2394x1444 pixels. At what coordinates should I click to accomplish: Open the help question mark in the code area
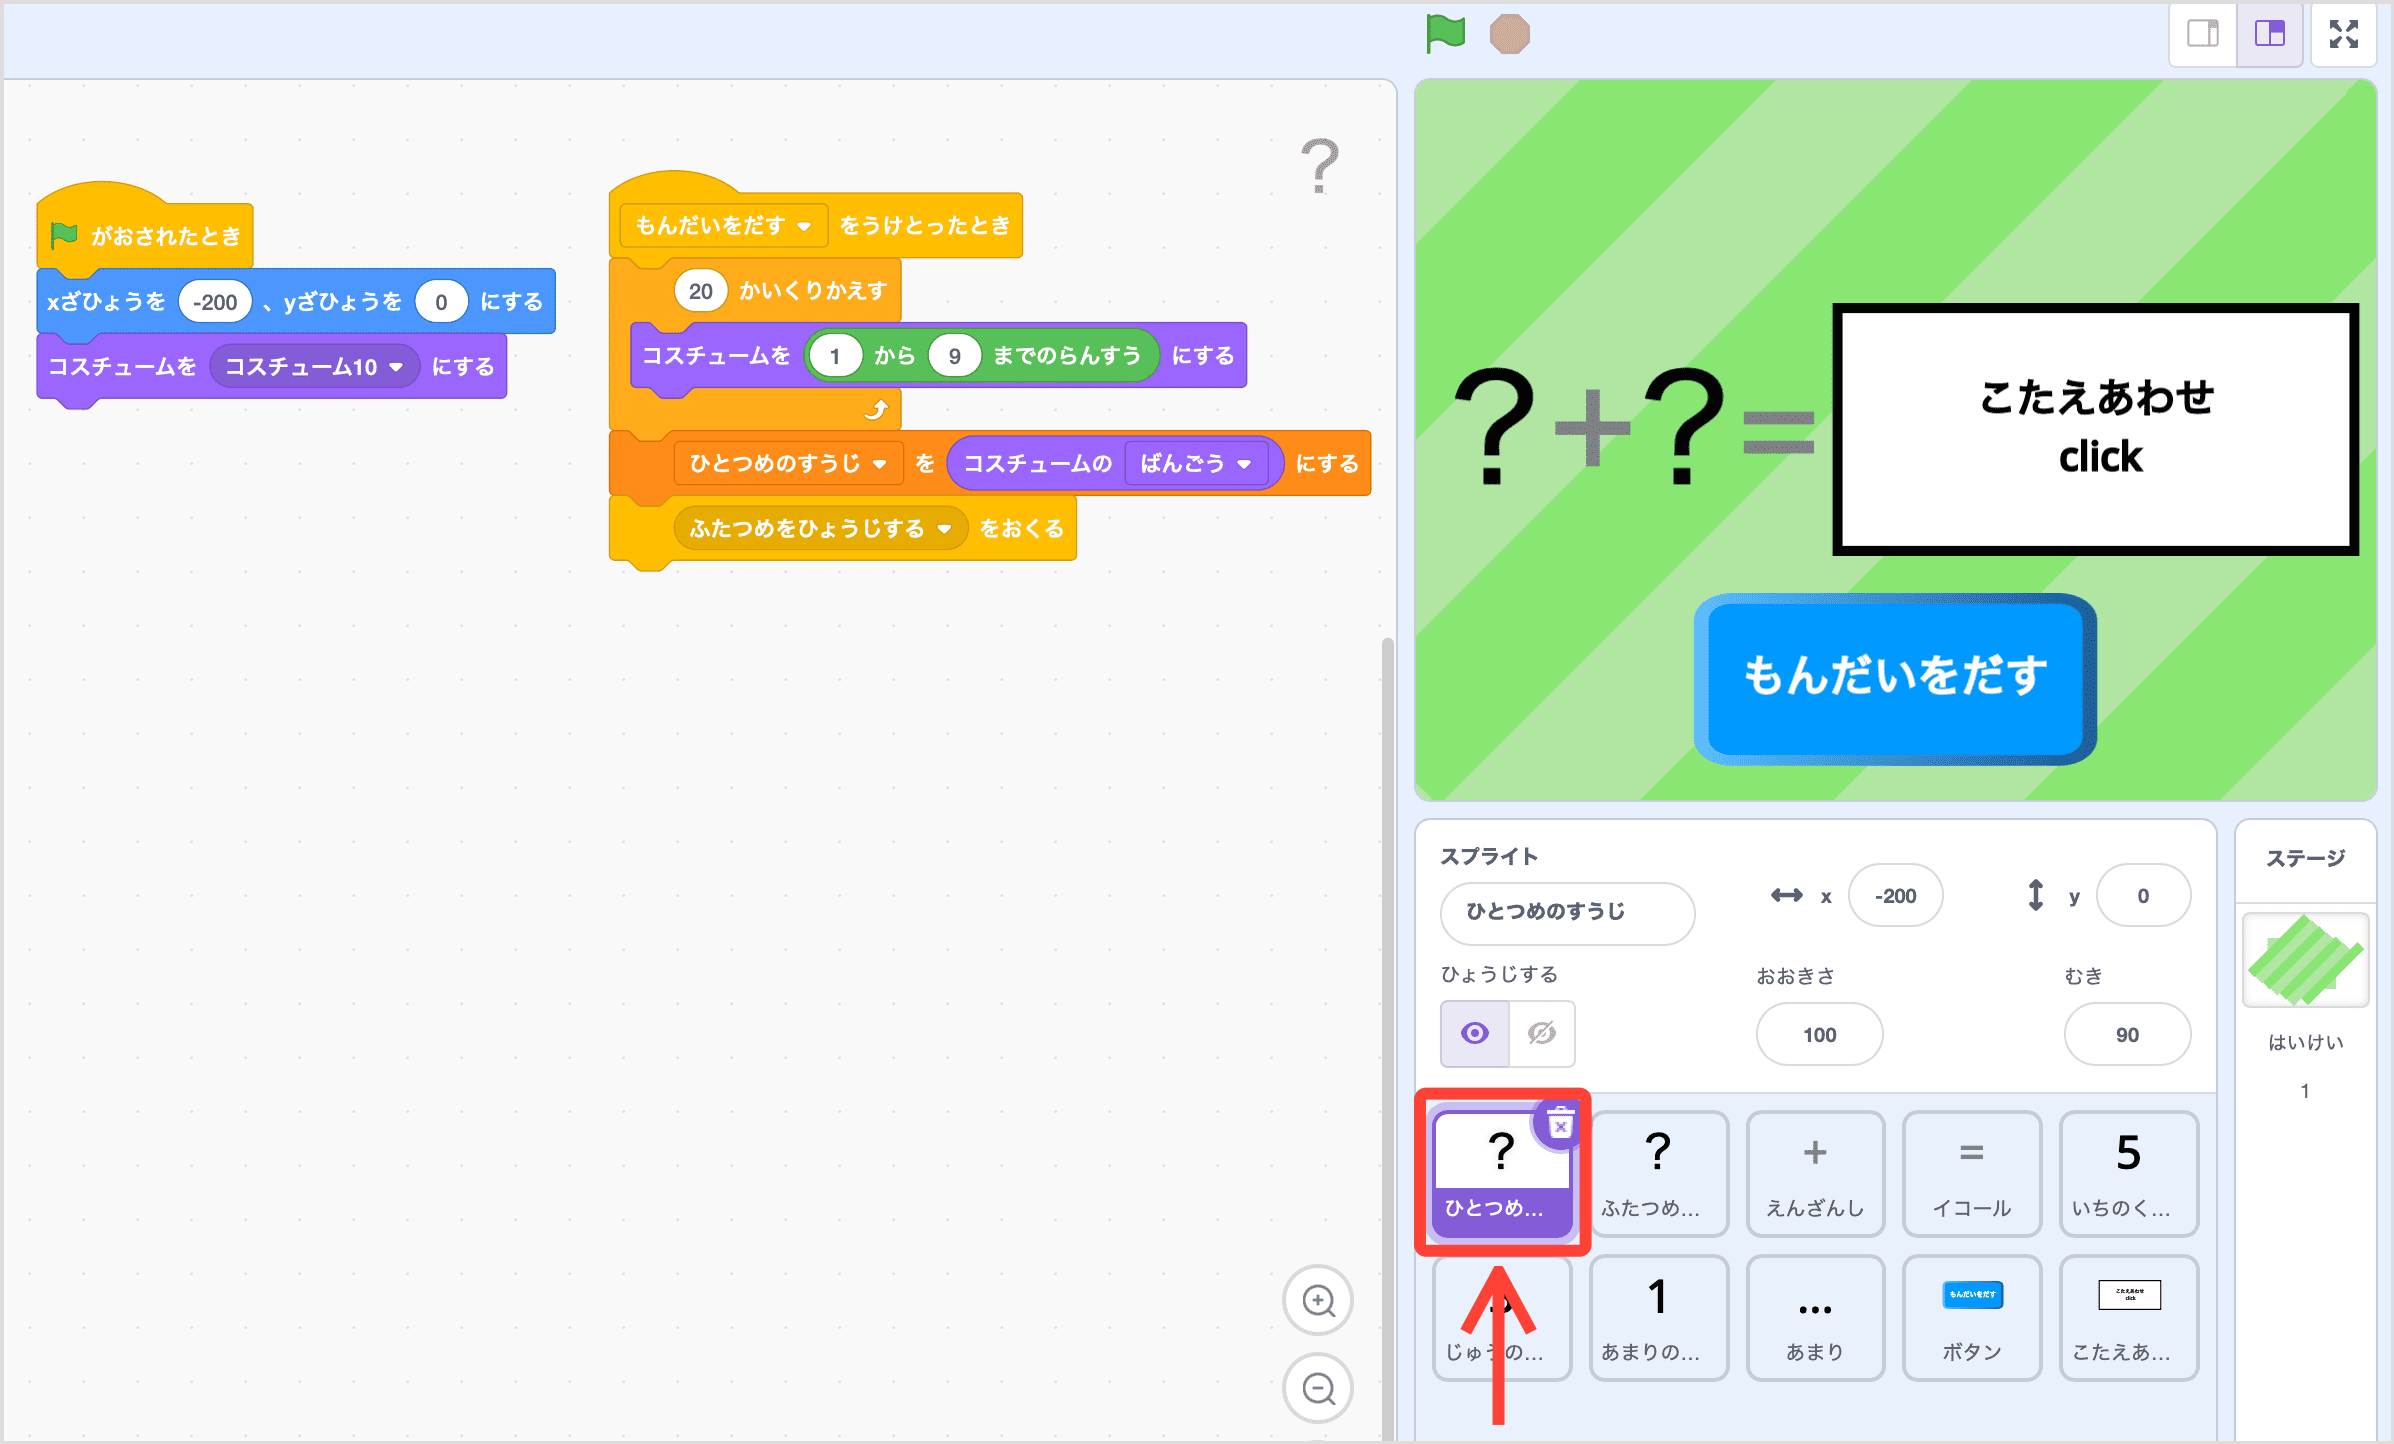click(1319, 165)
